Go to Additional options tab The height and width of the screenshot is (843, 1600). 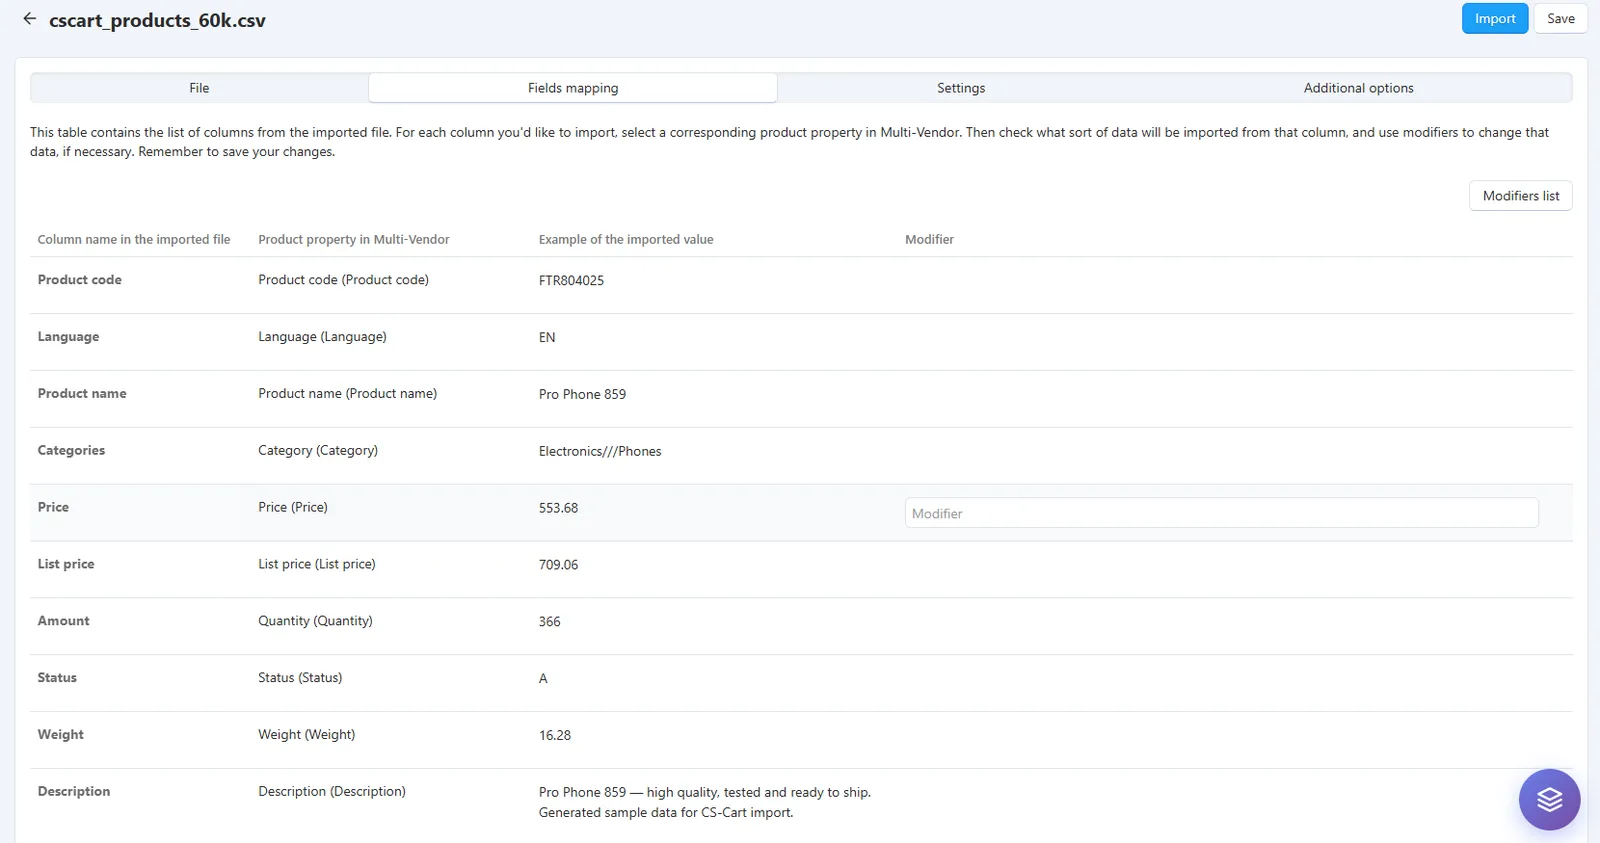[1358, 88]
